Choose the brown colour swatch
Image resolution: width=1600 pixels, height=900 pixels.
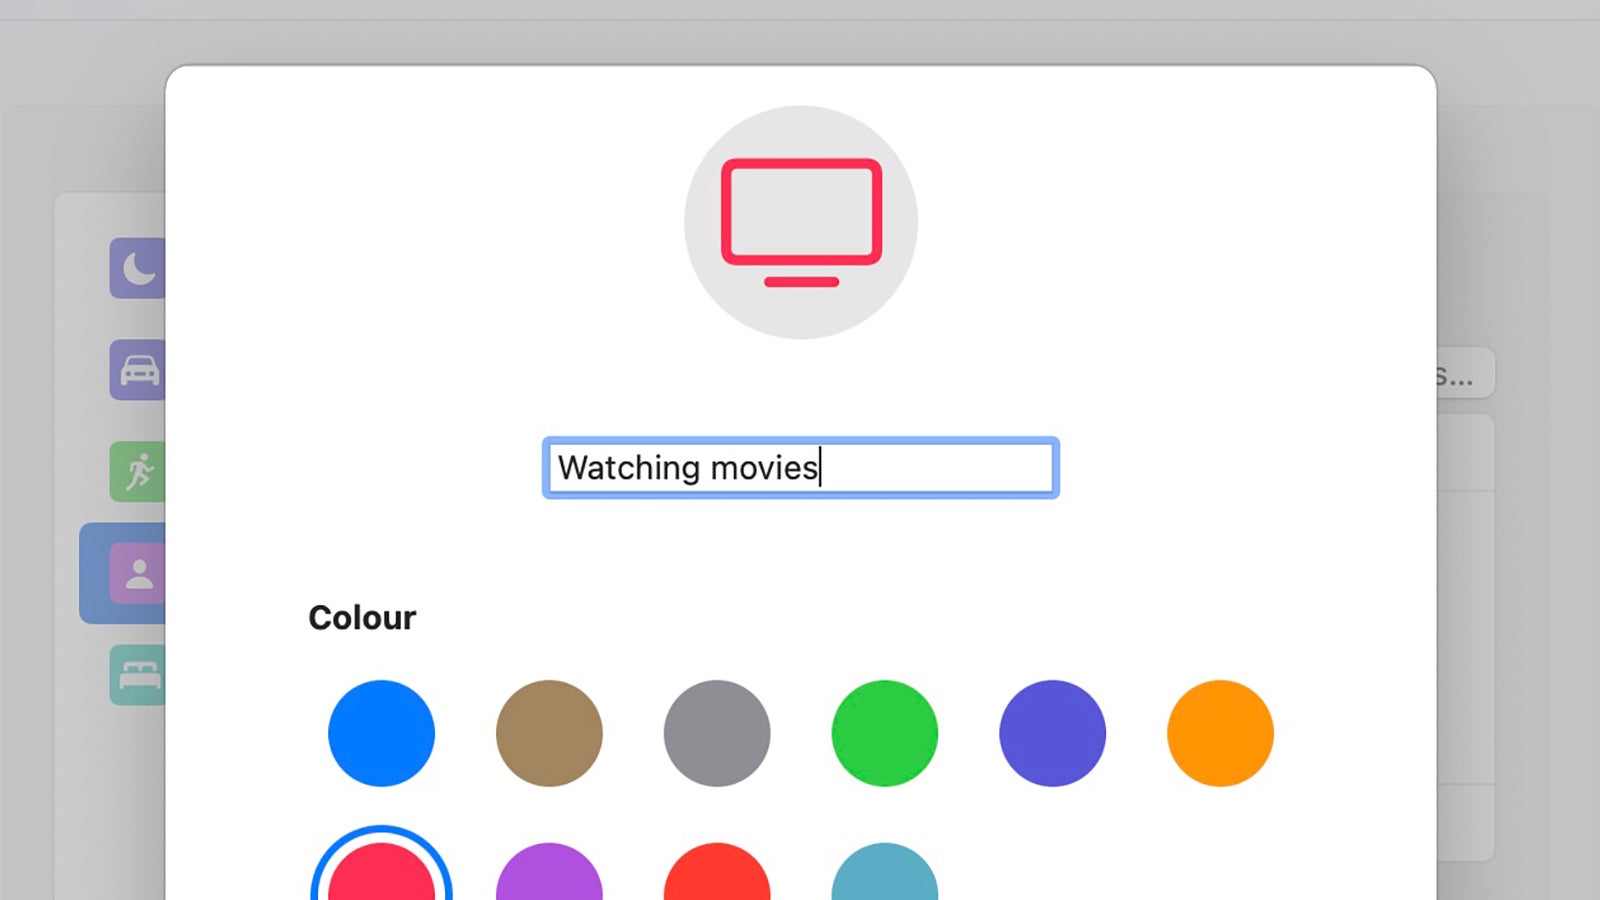[549, 733]
